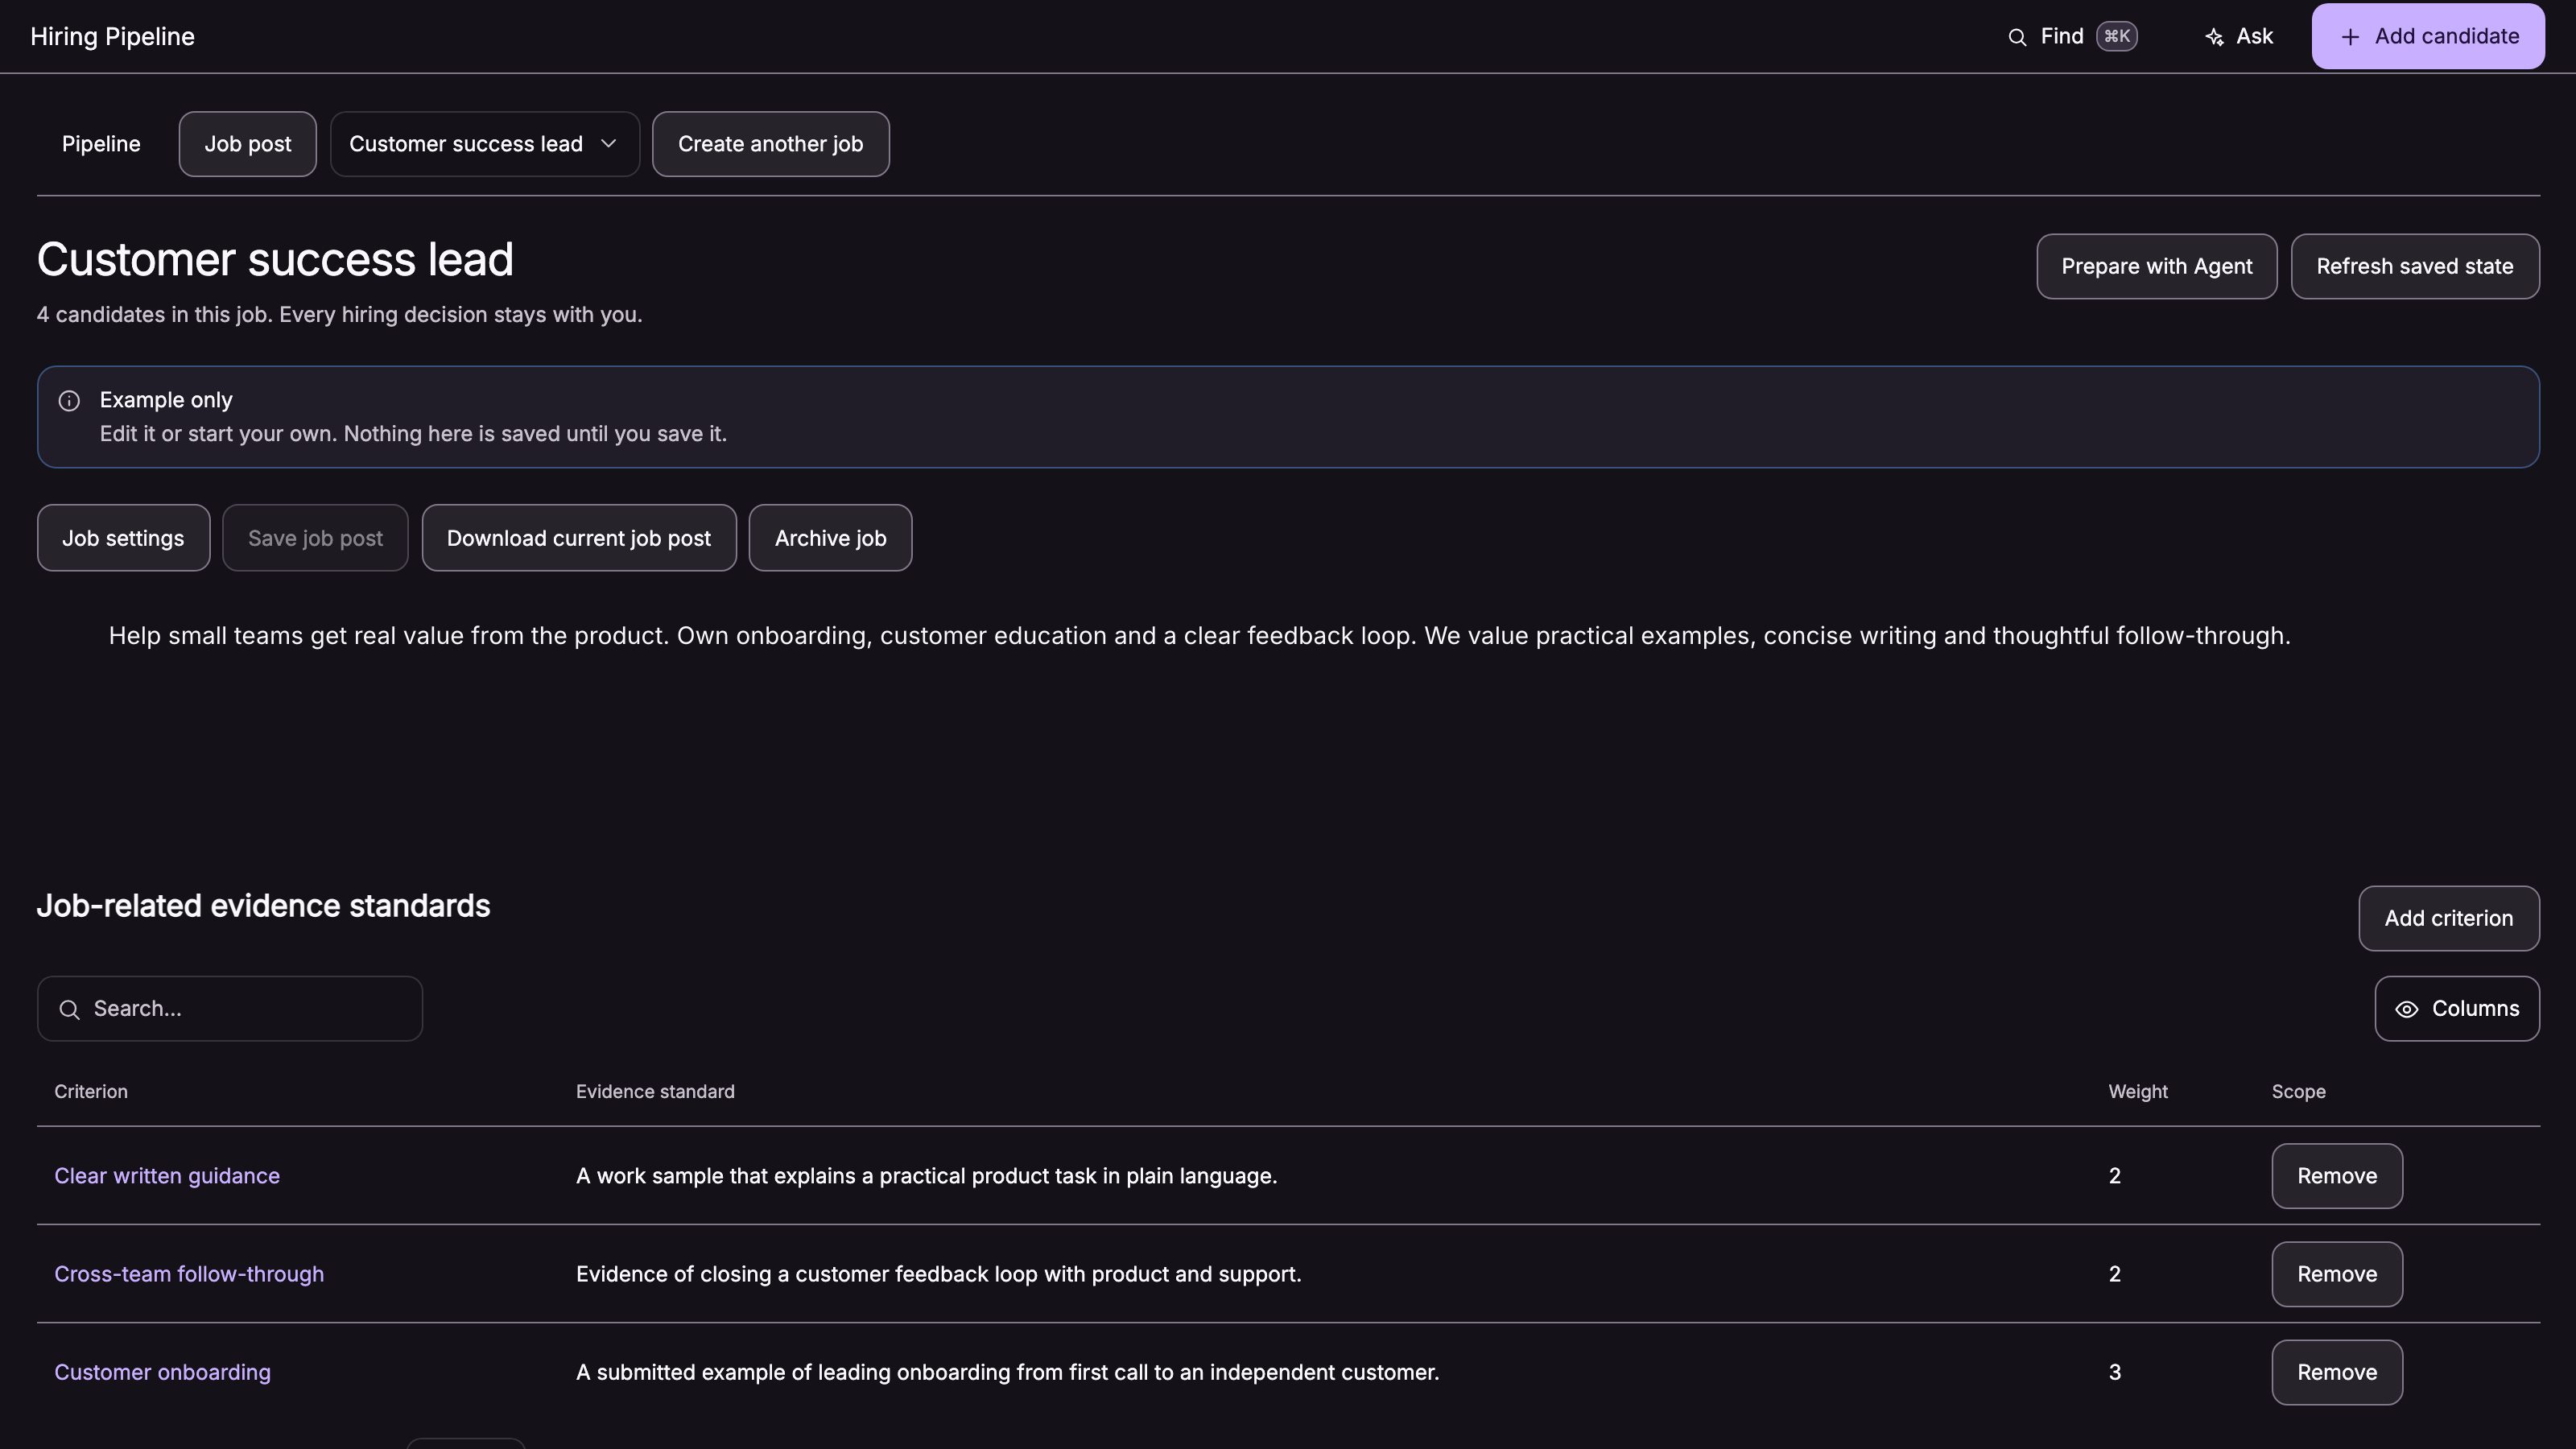Switch to the Job post tab

coord(247,144)
